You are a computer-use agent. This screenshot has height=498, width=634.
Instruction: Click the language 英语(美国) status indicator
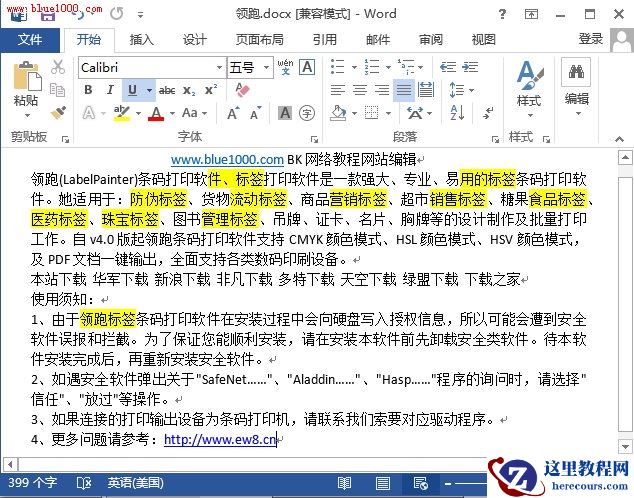(x=135, y=483)
